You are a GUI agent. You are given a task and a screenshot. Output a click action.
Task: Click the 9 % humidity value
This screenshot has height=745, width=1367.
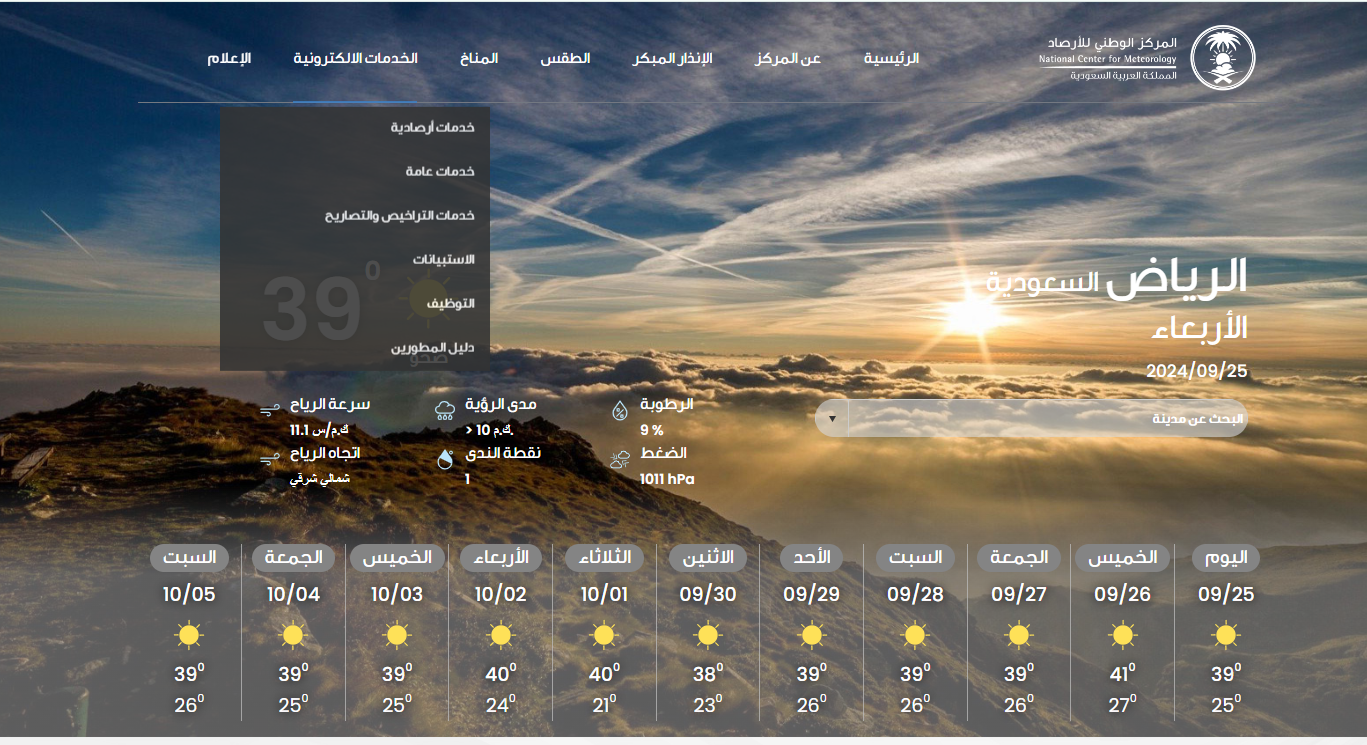[651, 430]
